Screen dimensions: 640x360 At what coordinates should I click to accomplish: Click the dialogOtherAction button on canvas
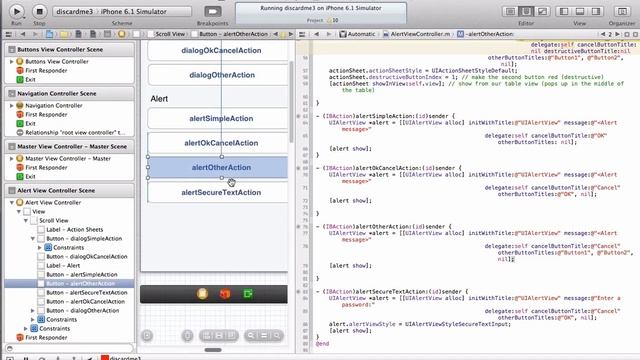(x=218, y=75)
